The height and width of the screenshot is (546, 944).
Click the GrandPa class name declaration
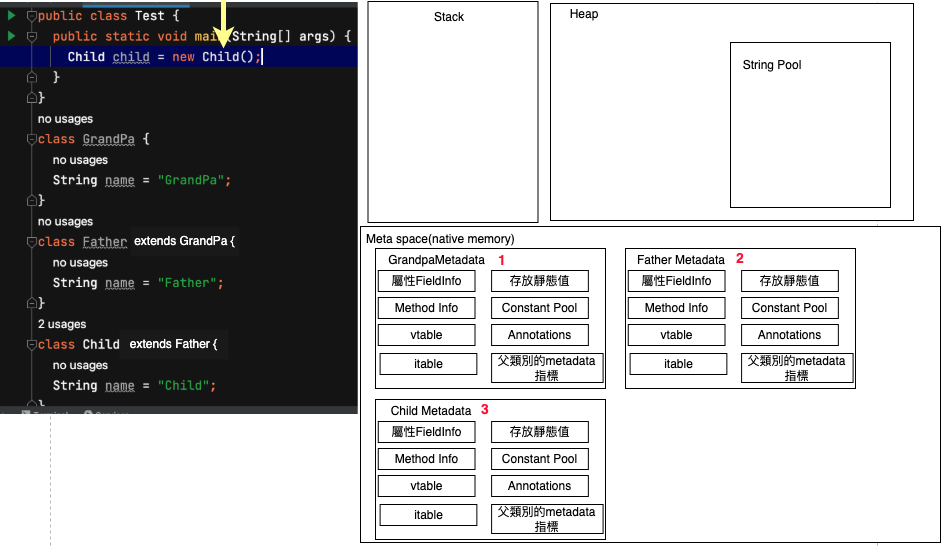pyautogui.click(x=108, y=139)
